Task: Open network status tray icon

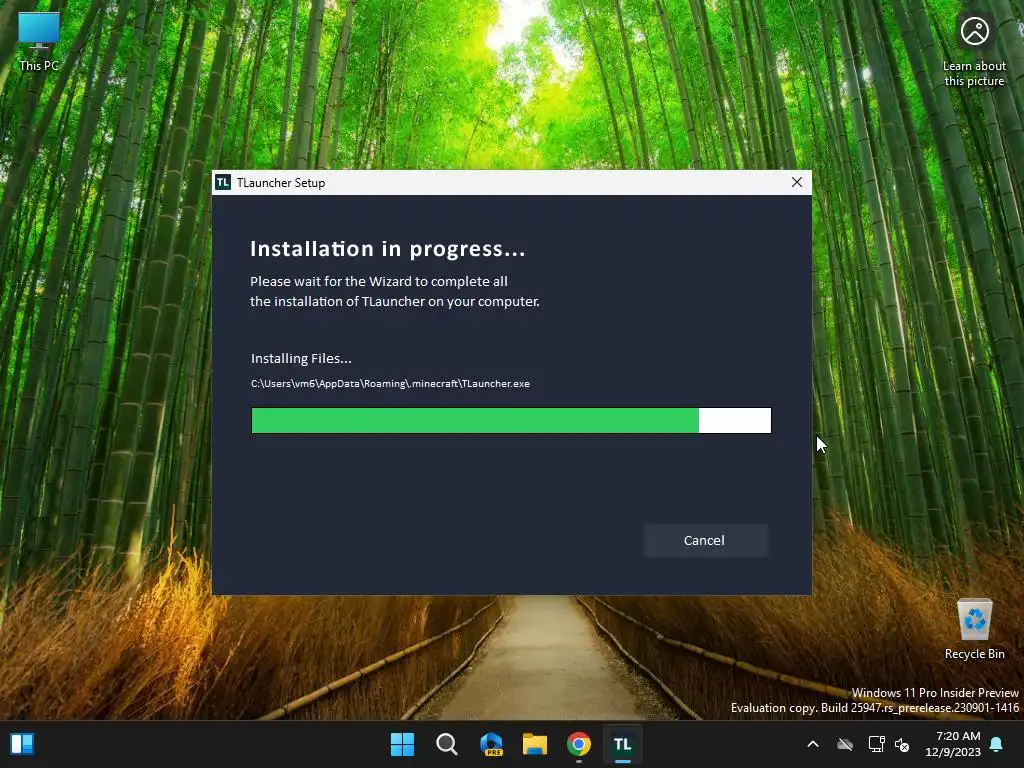Action: (x=876, y=744)
